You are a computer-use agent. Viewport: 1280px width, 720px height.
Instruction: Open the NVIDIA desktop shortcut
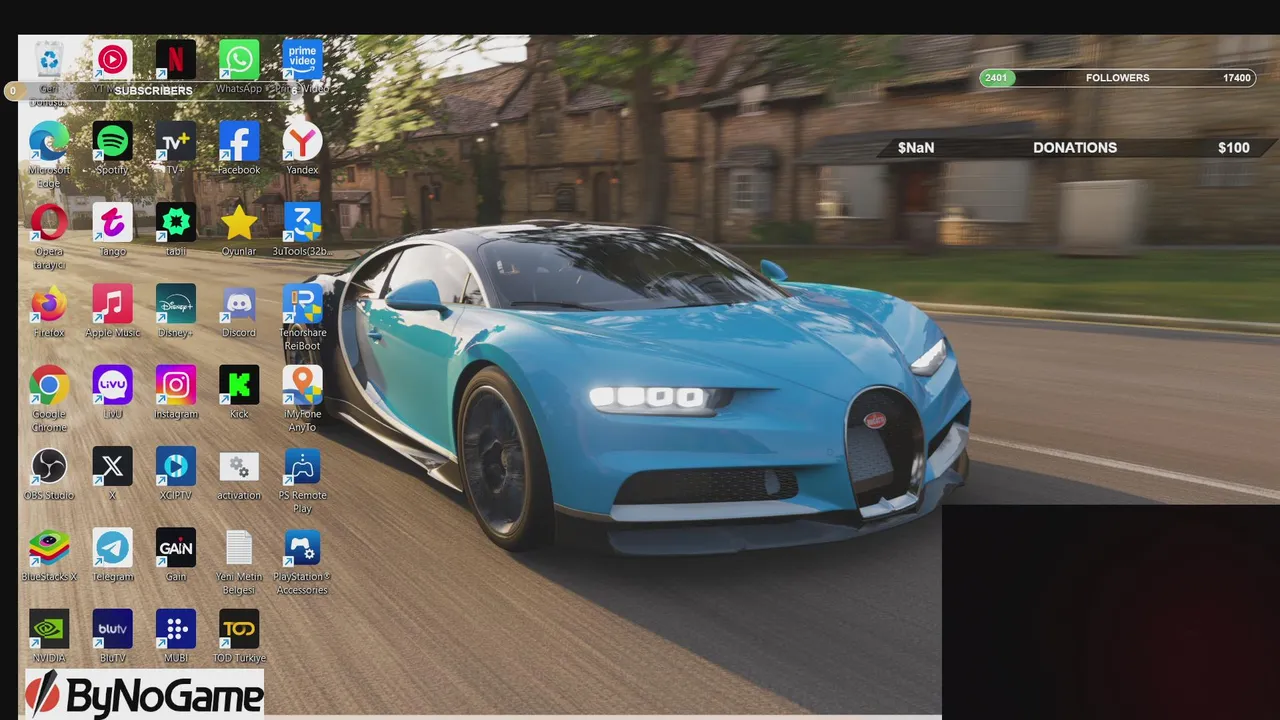[49, 629]
